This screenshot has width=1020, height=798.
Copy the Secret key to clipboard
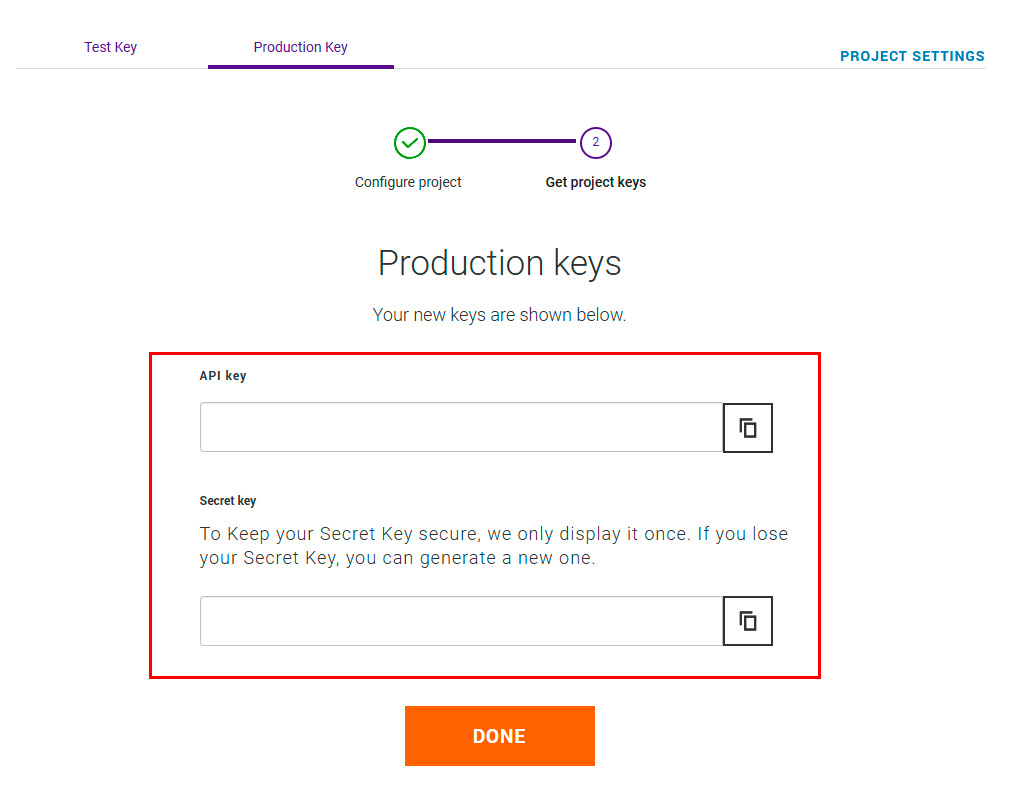click(x=748, y=621)
